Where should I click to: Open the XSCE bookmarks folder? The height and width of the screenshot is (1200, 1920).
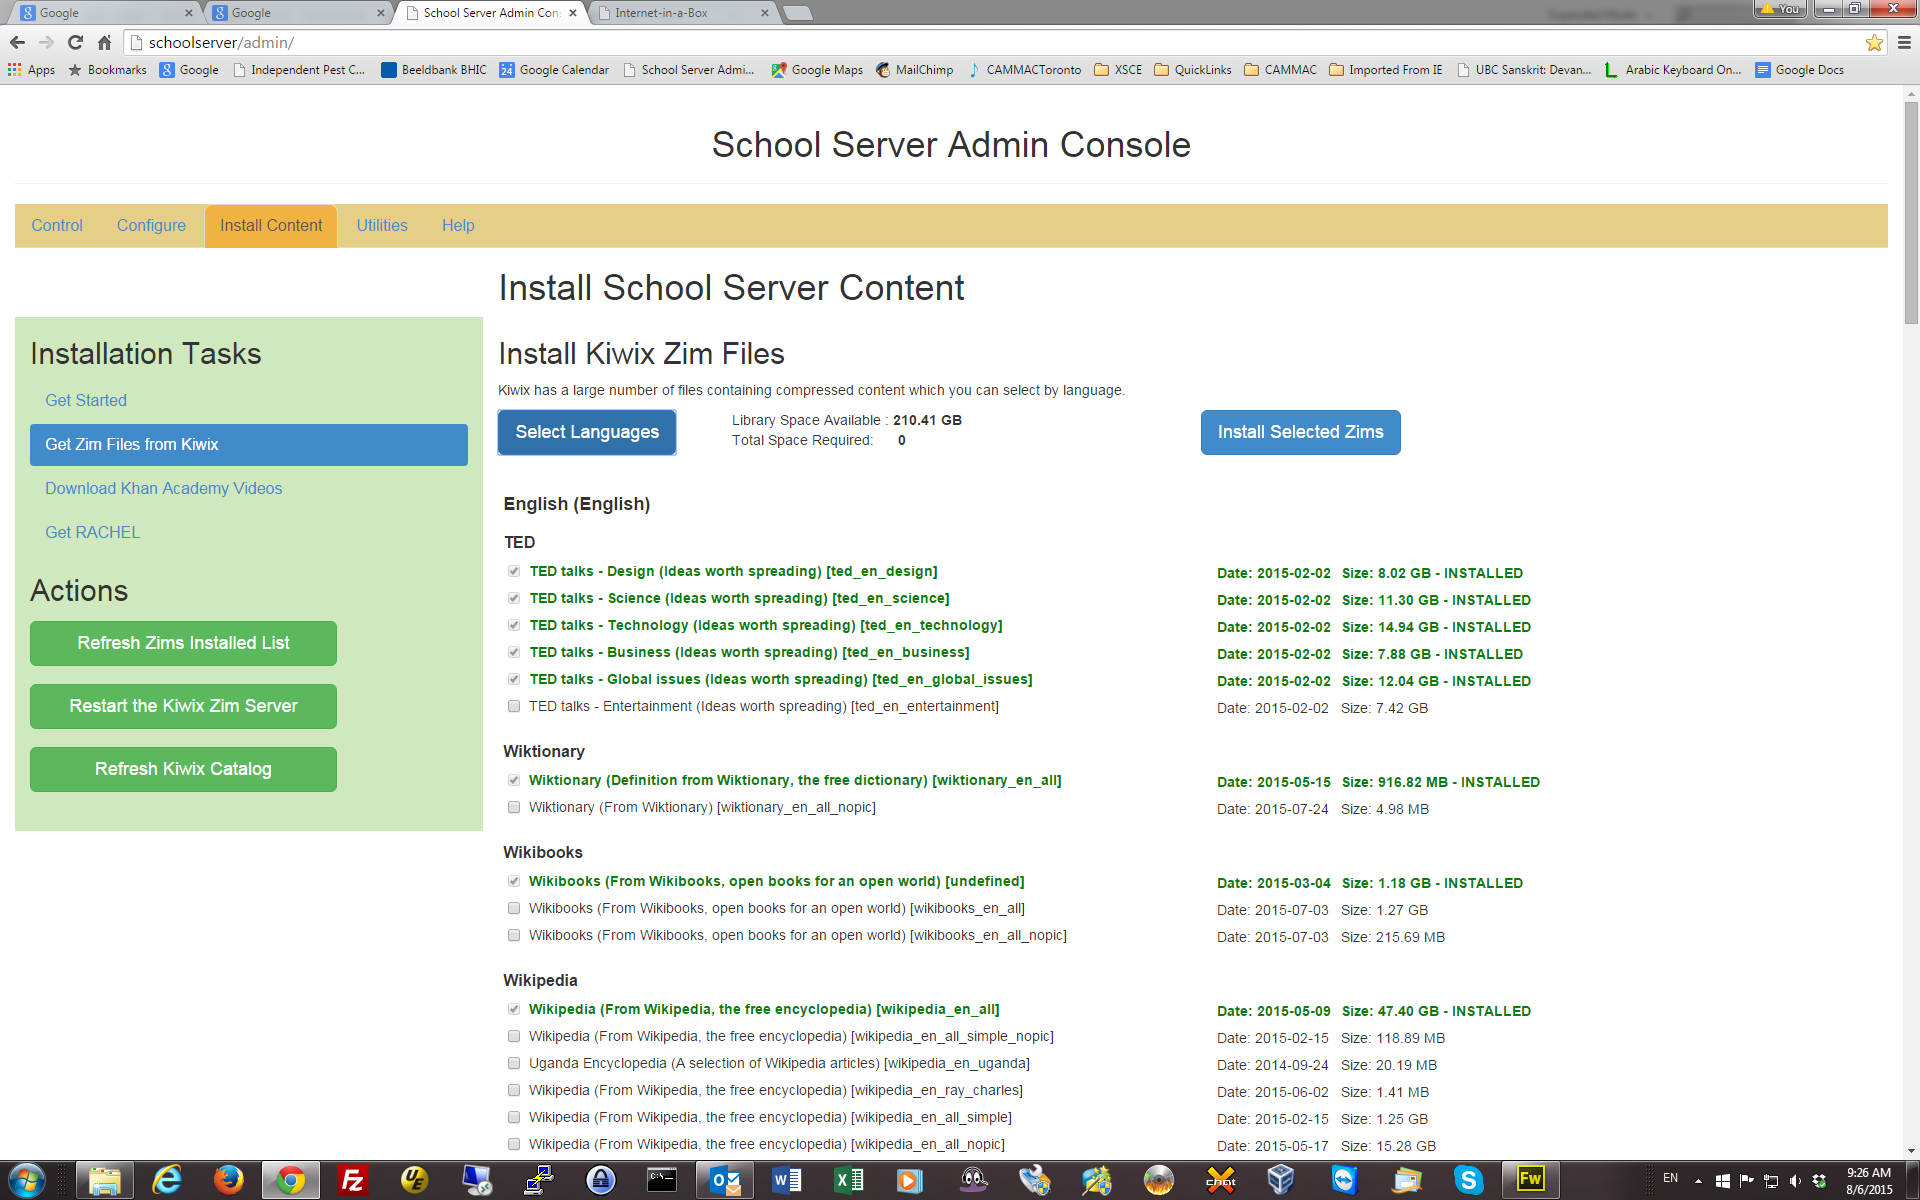click(1118, 70)
